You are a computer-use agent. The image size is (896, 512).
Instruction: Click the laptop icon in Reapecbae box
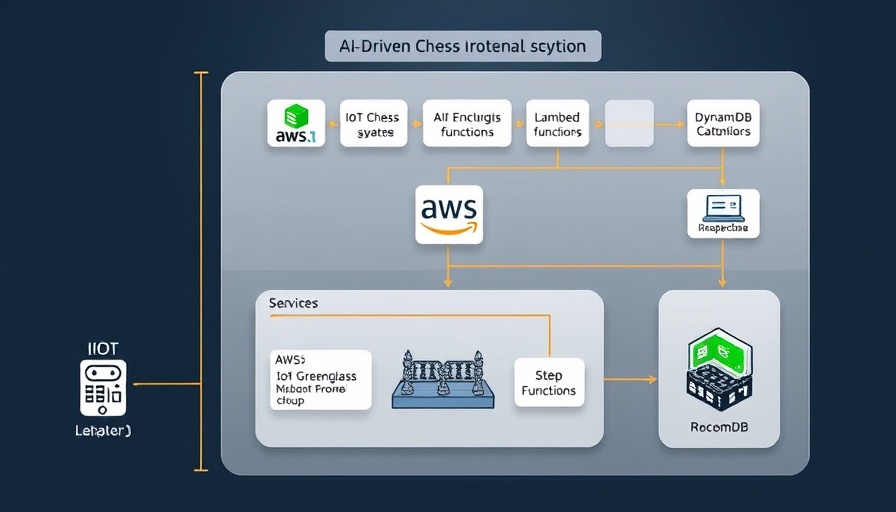click(x=723, y=208)
